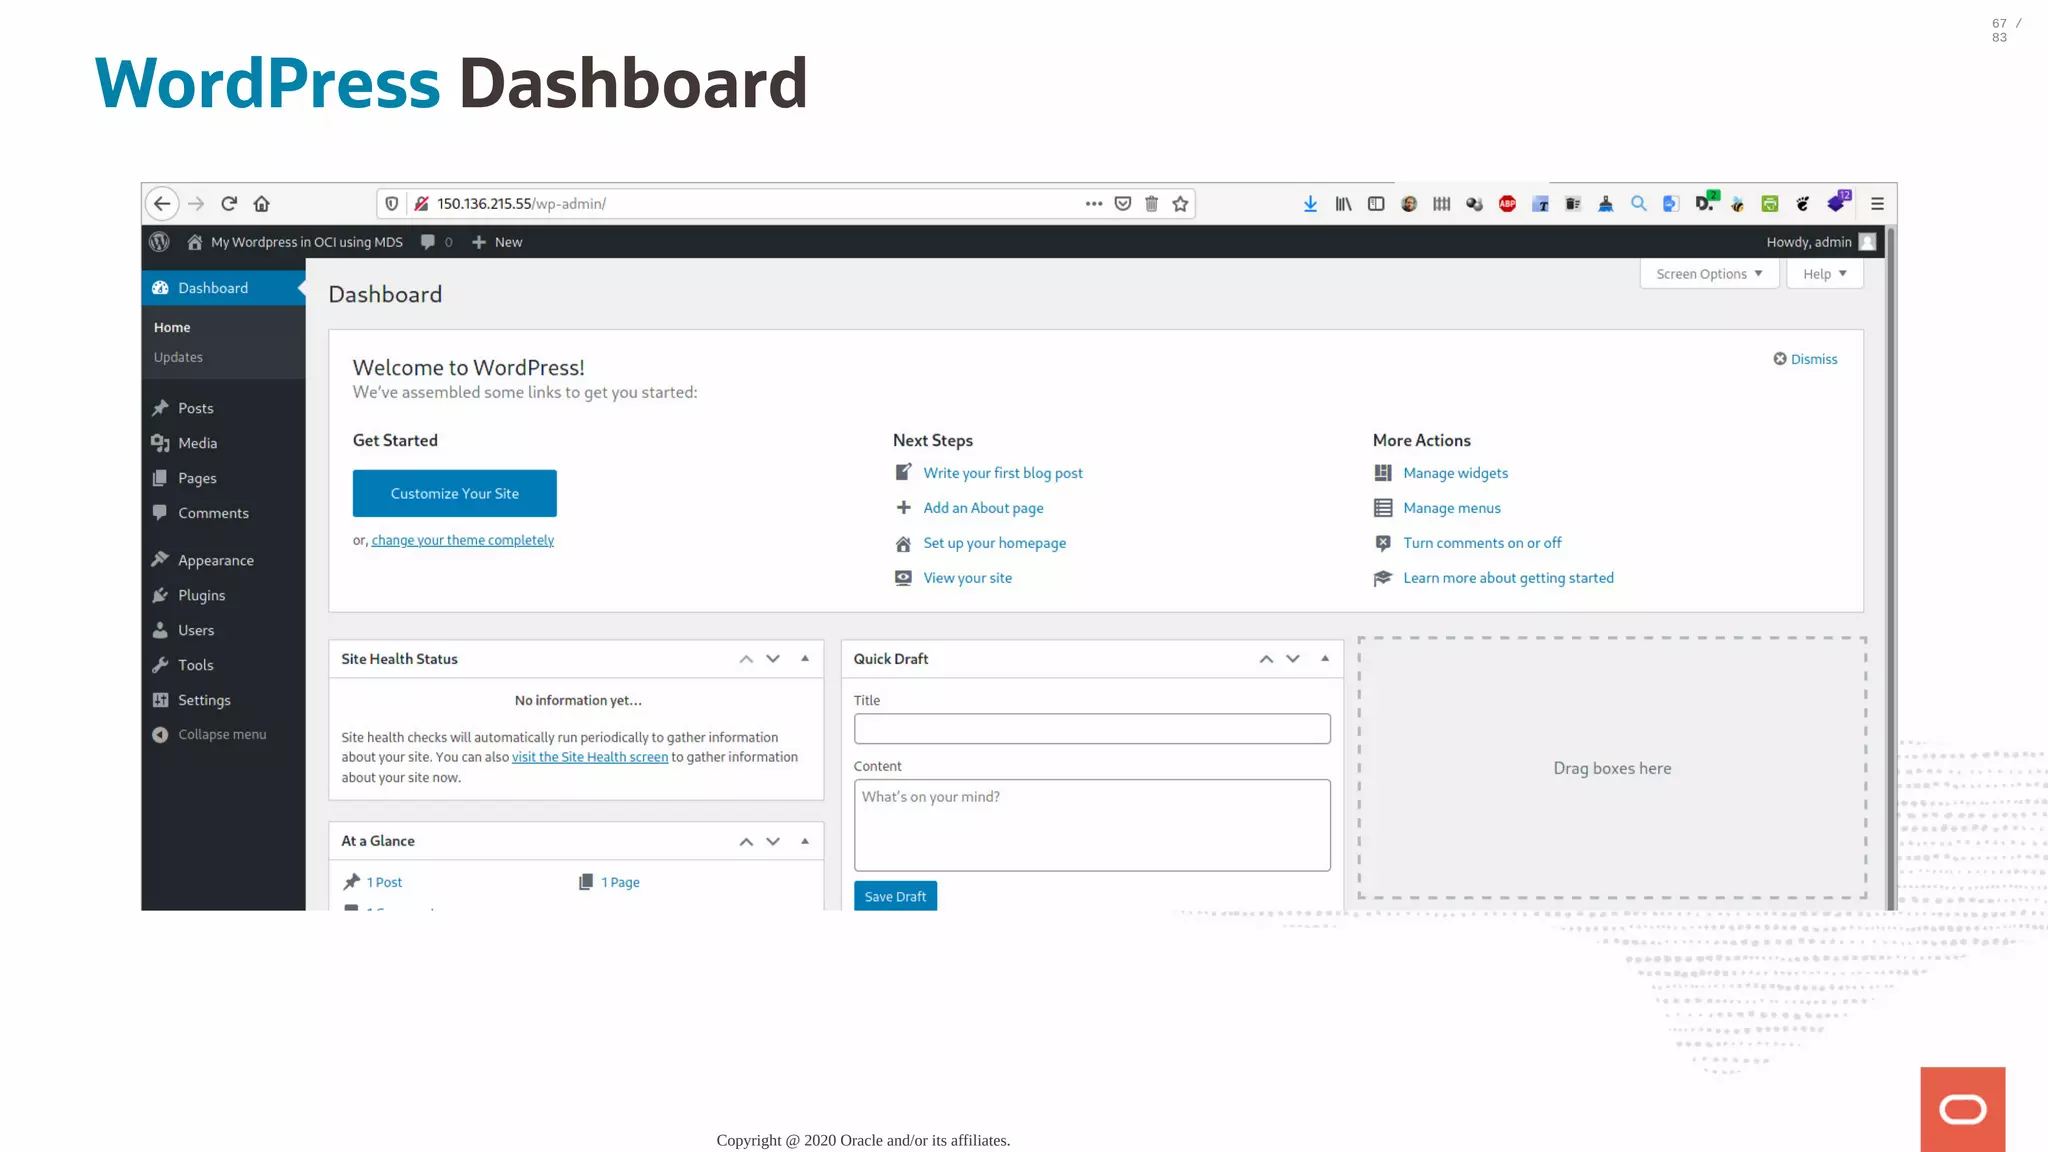Toggle the Site Health Status panel triangle
The width and height of the screenshot is (2048, 1152).
coord(805,659)
